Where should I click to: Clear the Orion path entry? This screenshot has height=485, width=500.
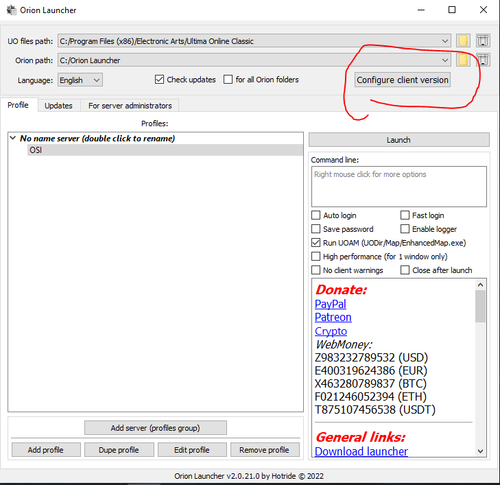tap(483, 60)
